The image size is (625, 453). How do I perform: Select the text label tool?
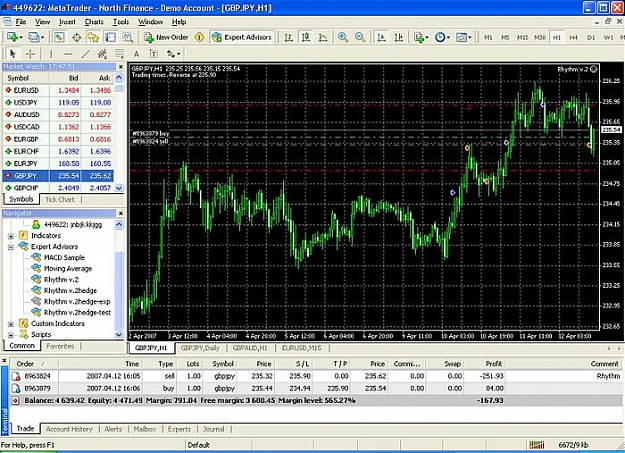click(153, 54)
